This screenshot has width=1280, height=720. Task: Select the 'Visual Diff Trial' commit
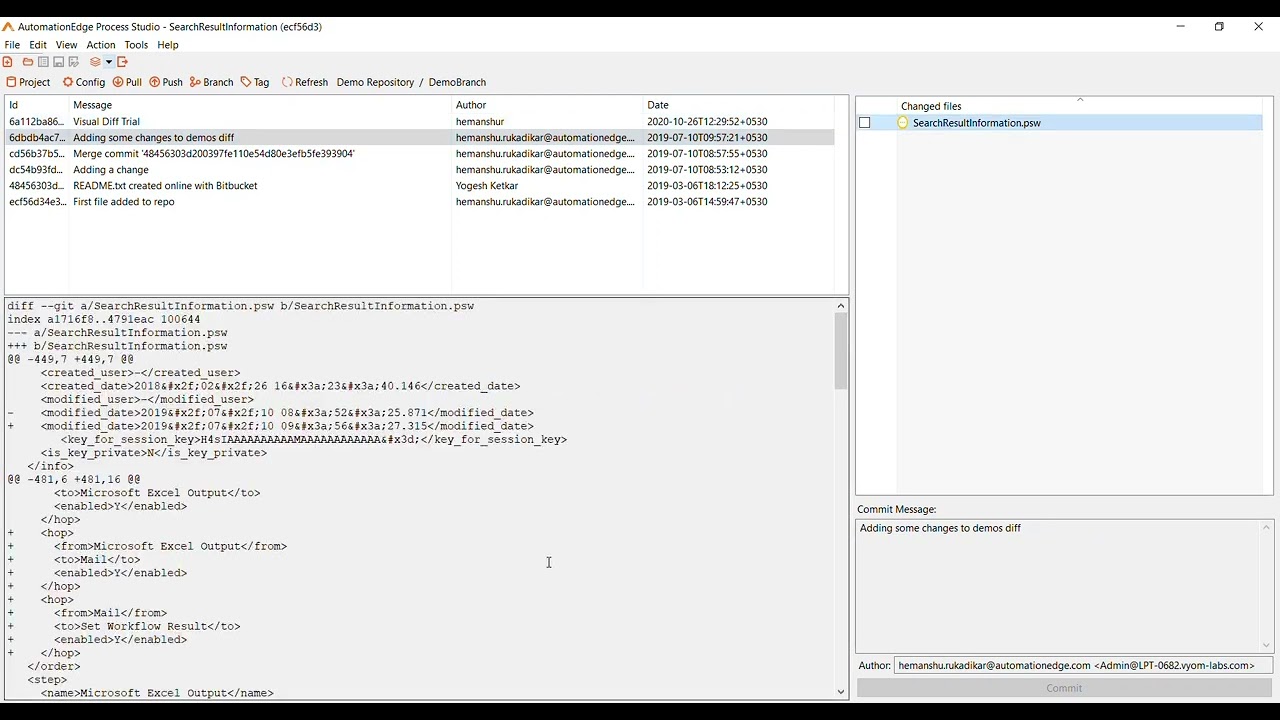(x=420, y=122)
